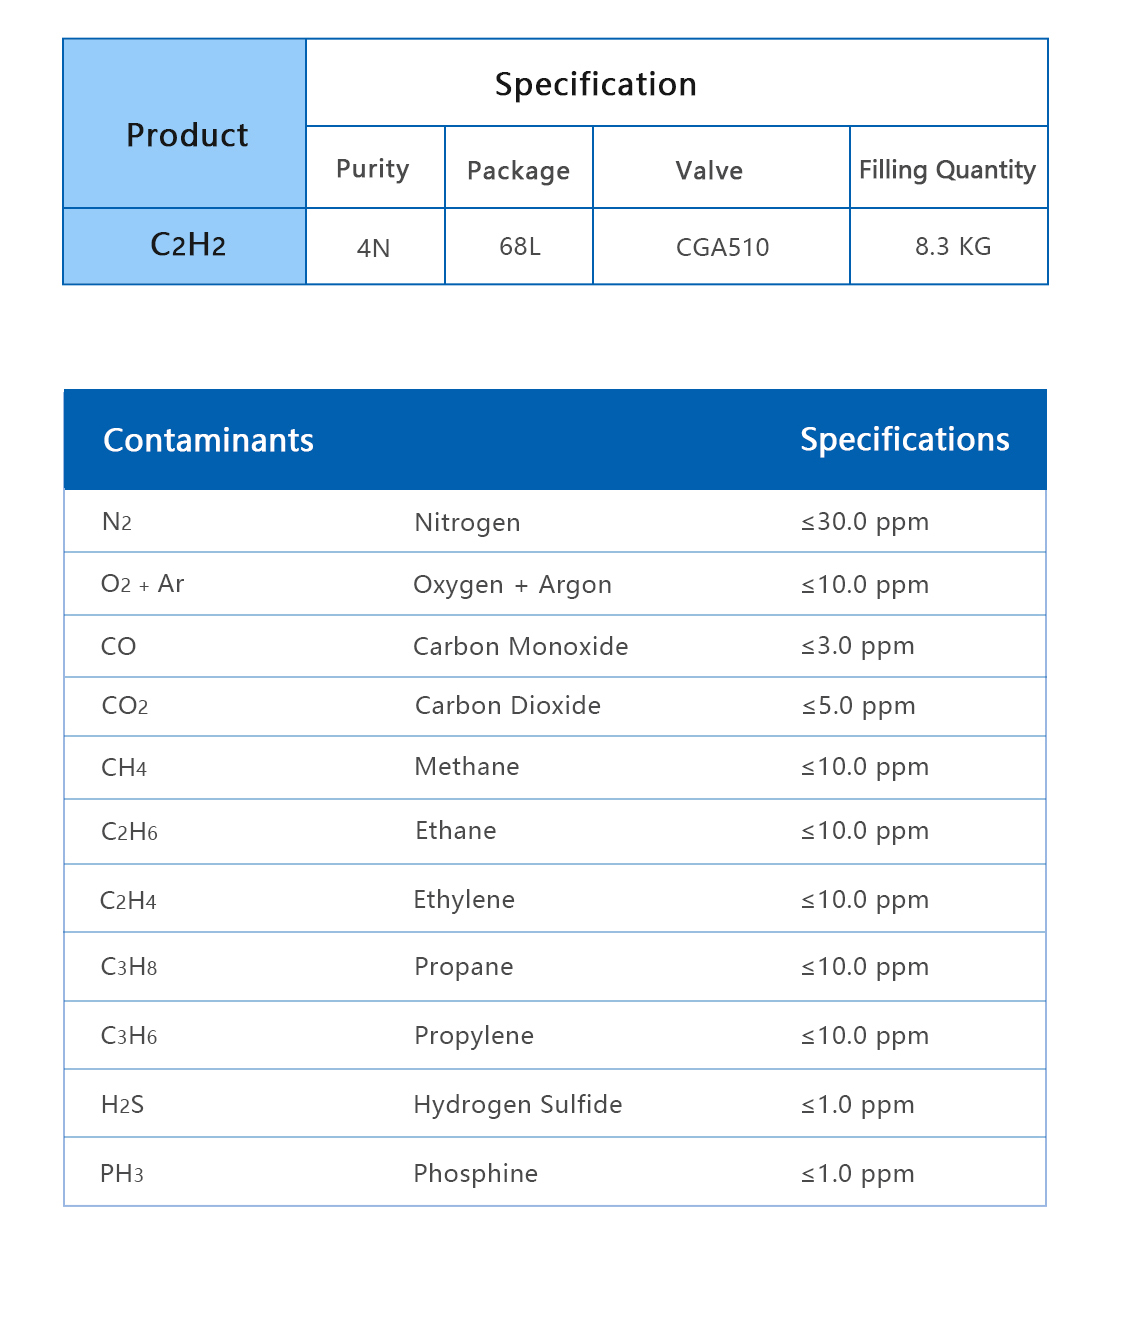Click the Specification table heading
This screenshot has width=1134, height=1337.
(595, 85)
